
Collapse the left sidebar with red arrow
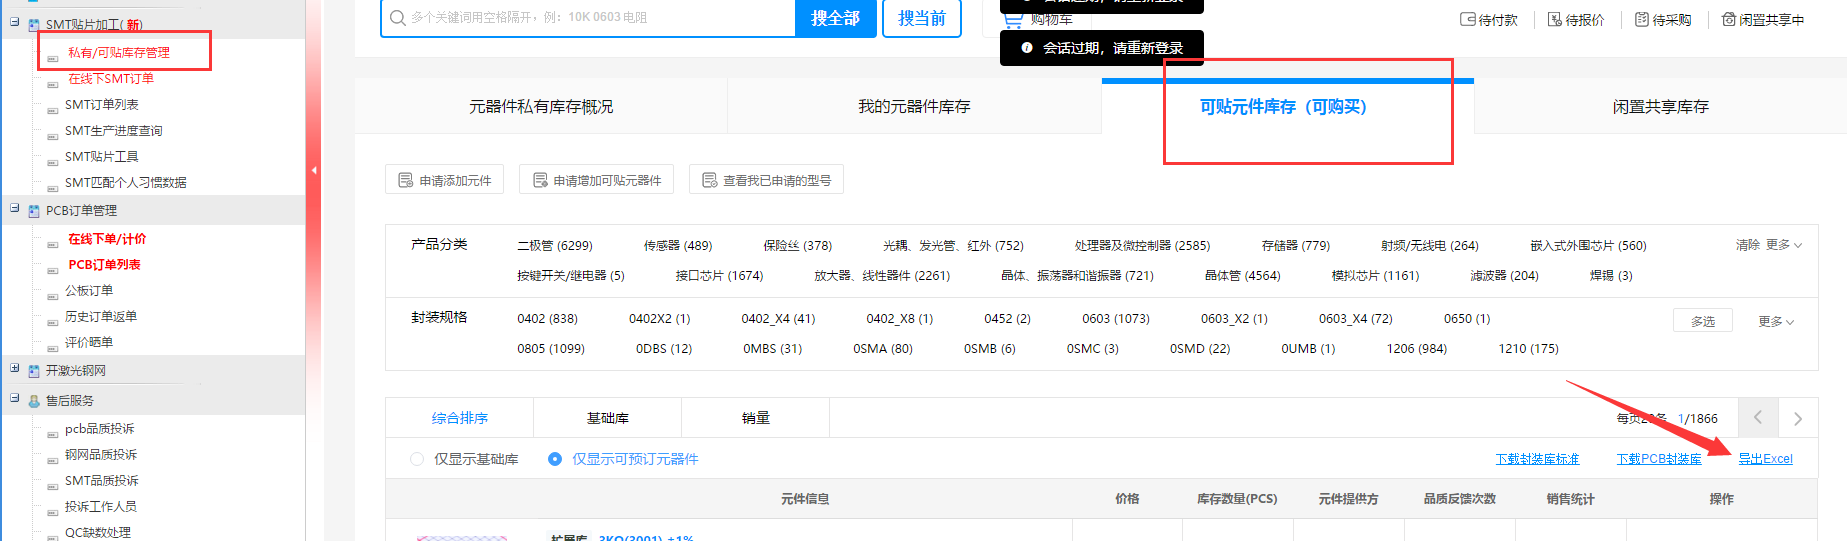pyautogui.click(x=314, y=170)
